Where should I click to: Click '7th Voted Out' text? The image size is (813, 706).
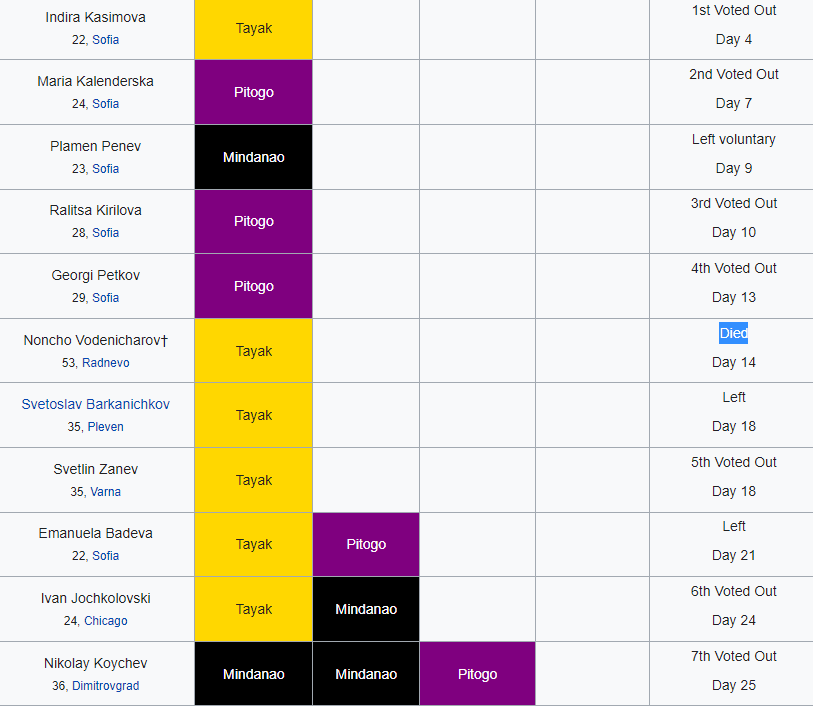point(734,656)
